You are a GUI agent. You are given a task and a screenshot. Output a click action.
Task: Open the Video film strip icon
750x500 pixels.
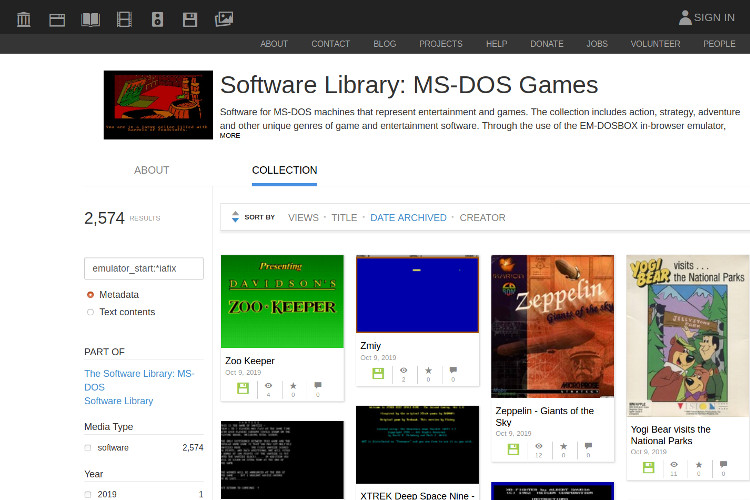click(x=124, y=20)
